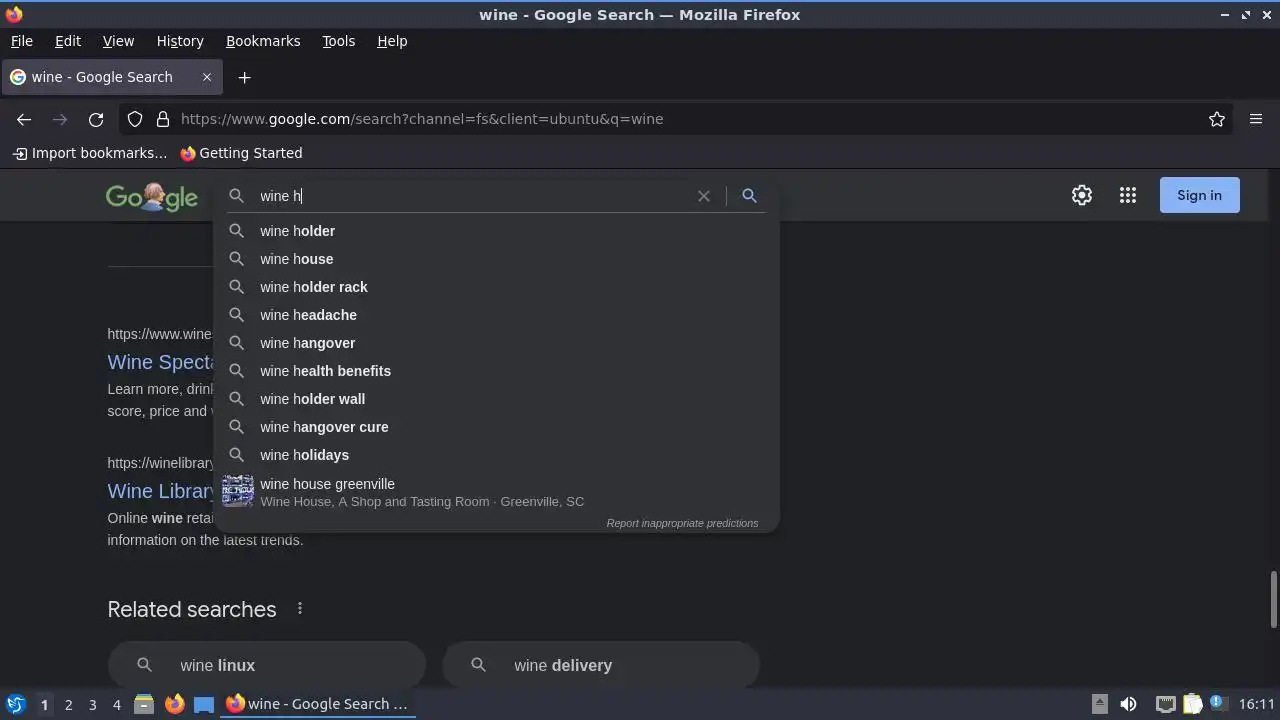The image size is (1280, 720).
Task: Launch Firefox from taskbar quick launch
Action: (x=174, y=704)
